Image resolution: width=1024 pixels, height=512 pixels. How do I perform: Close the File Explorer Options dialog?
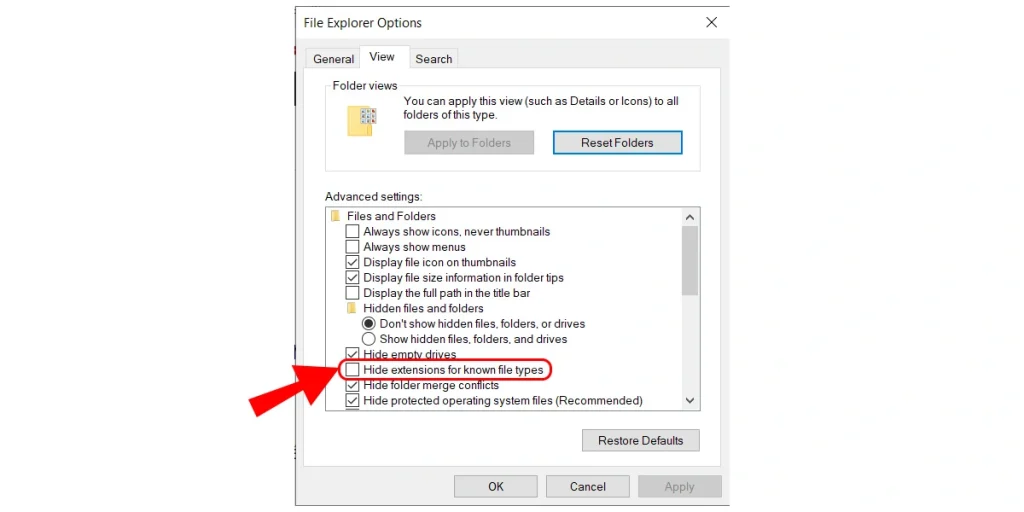coord(712,23)
